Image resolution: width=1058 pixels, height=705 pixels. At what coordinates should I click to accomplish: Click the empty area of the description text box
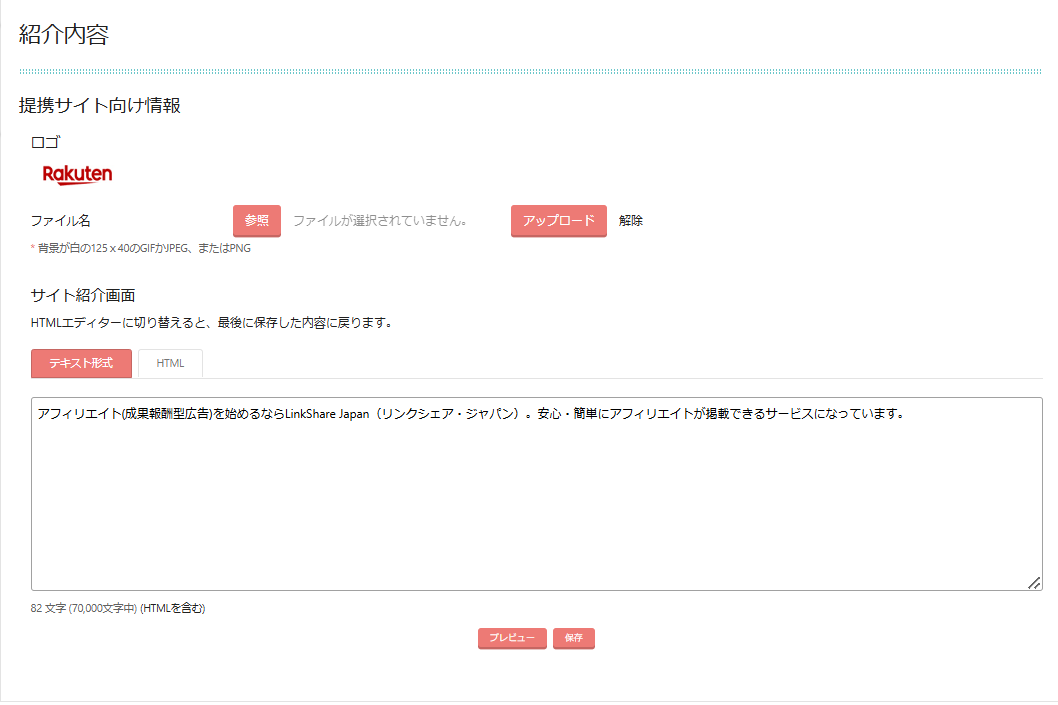coord(536,510)
